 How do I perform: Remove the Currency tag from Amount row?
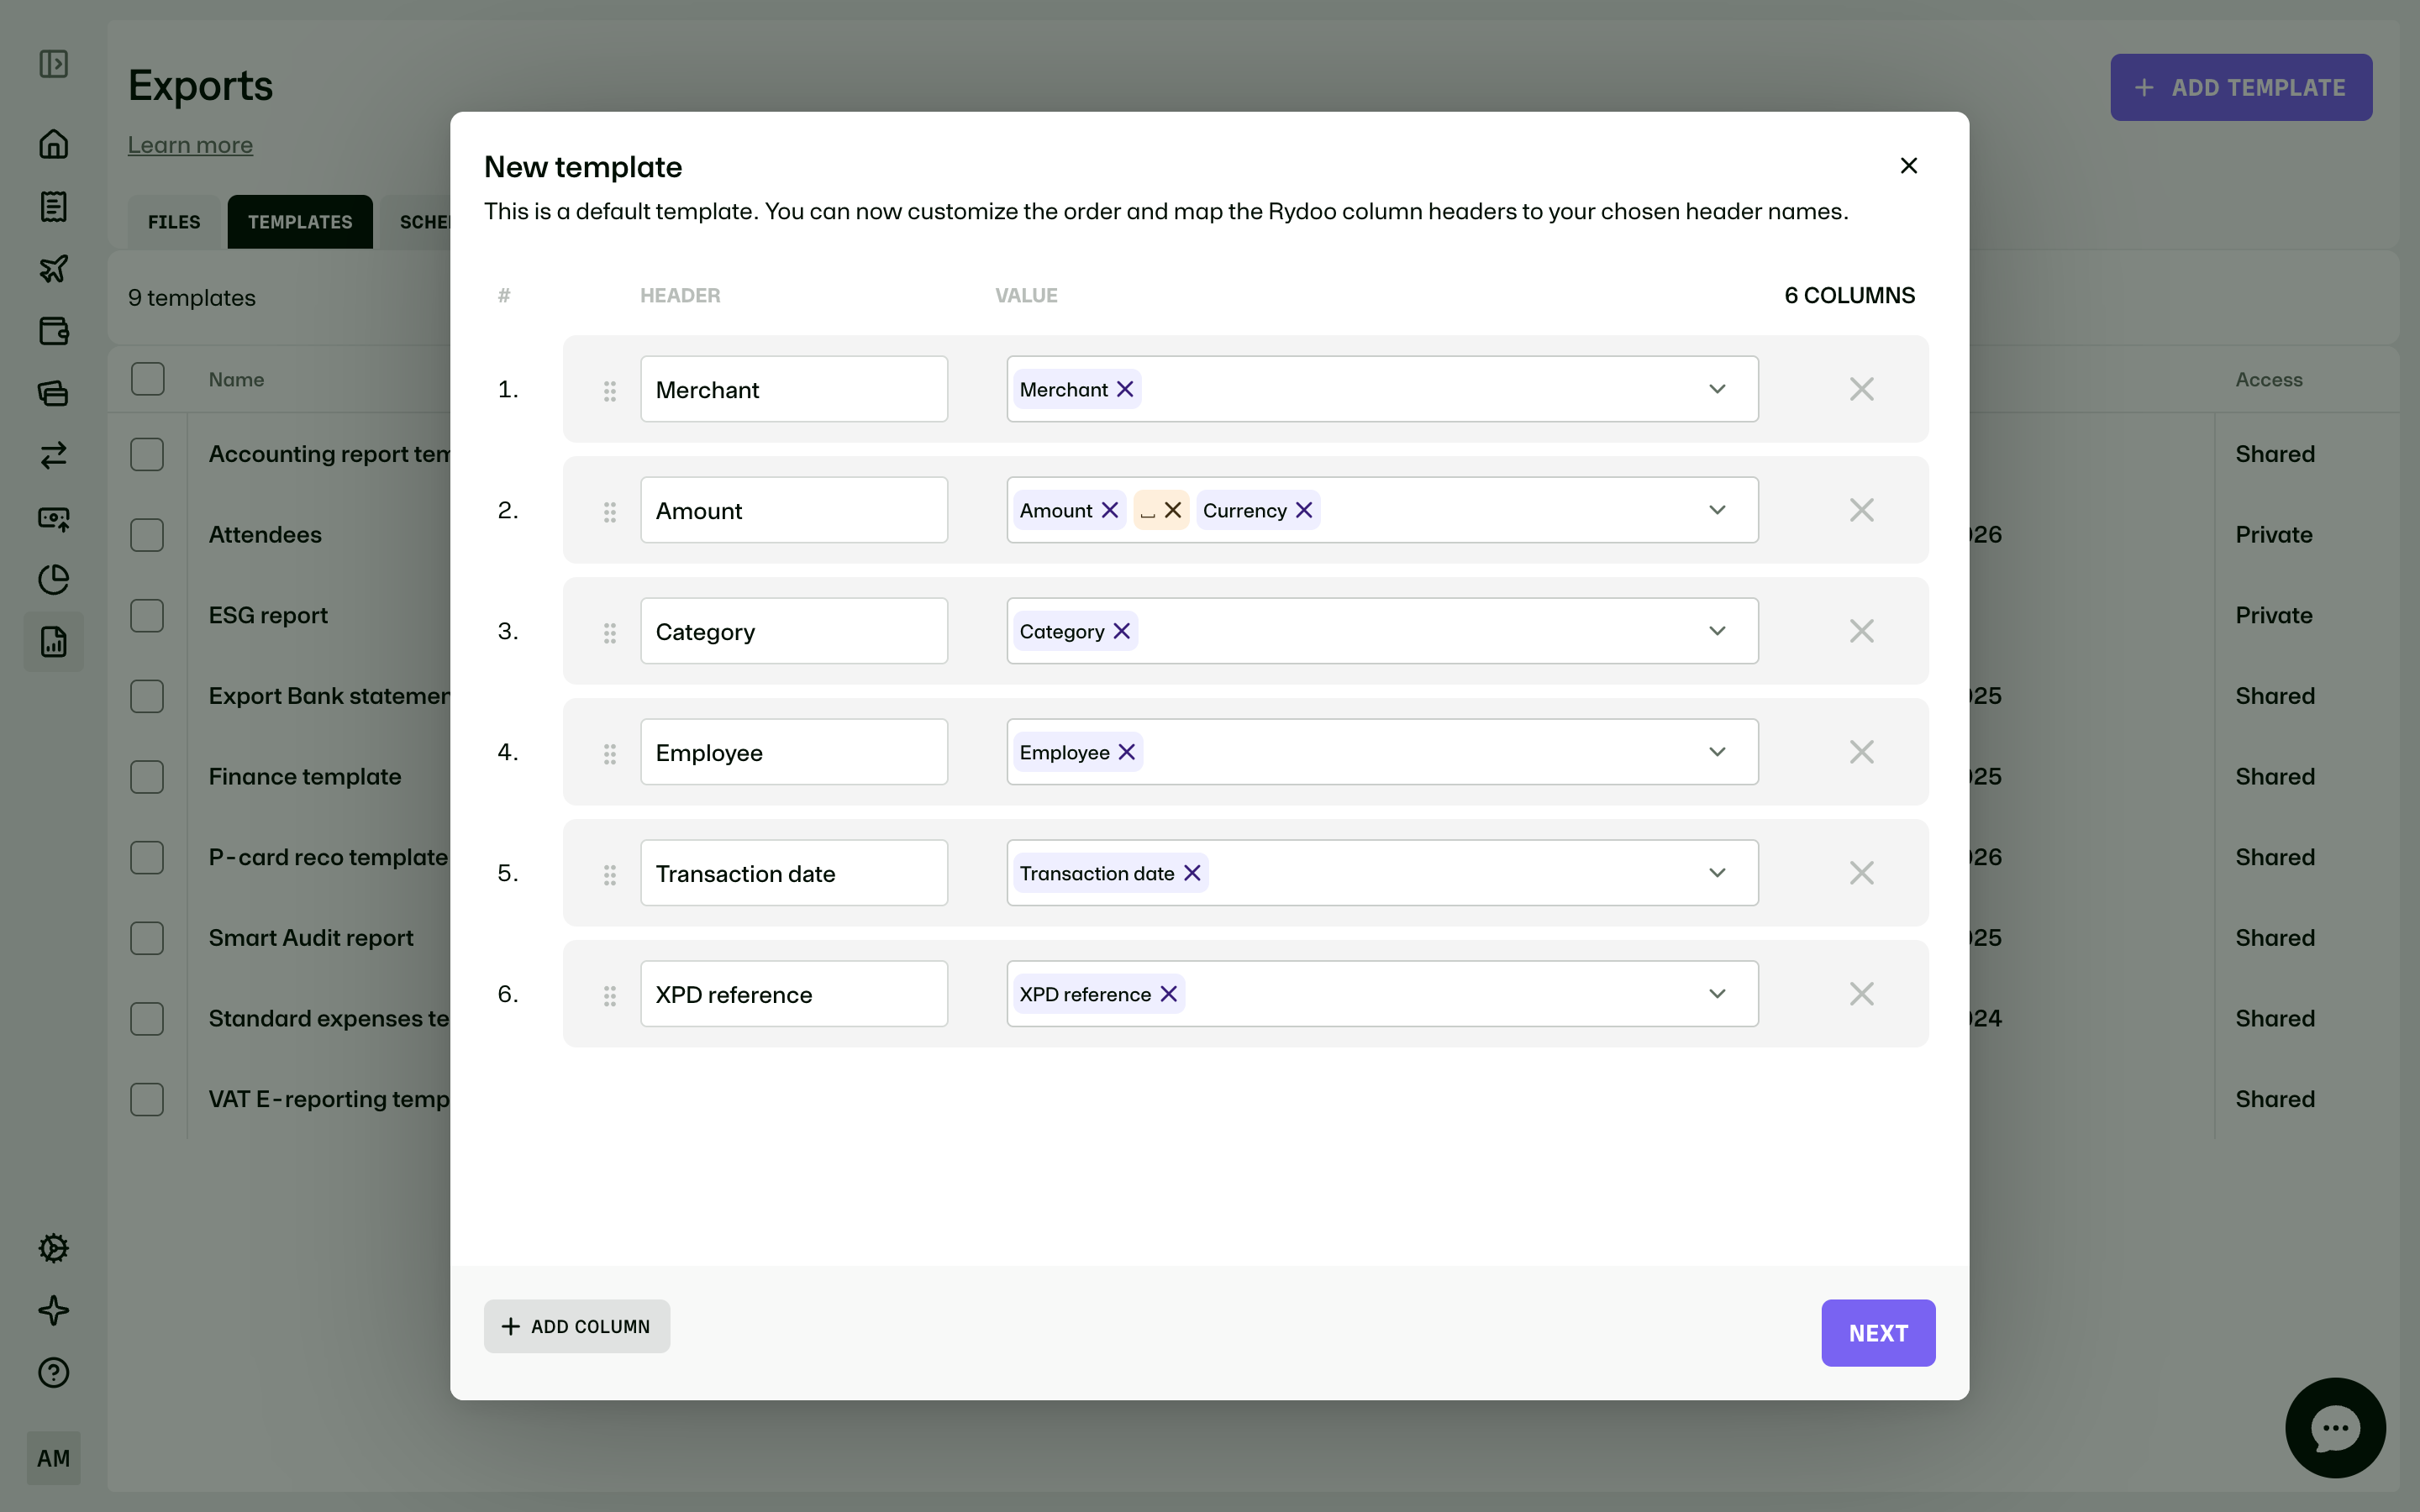(1304, 510)
